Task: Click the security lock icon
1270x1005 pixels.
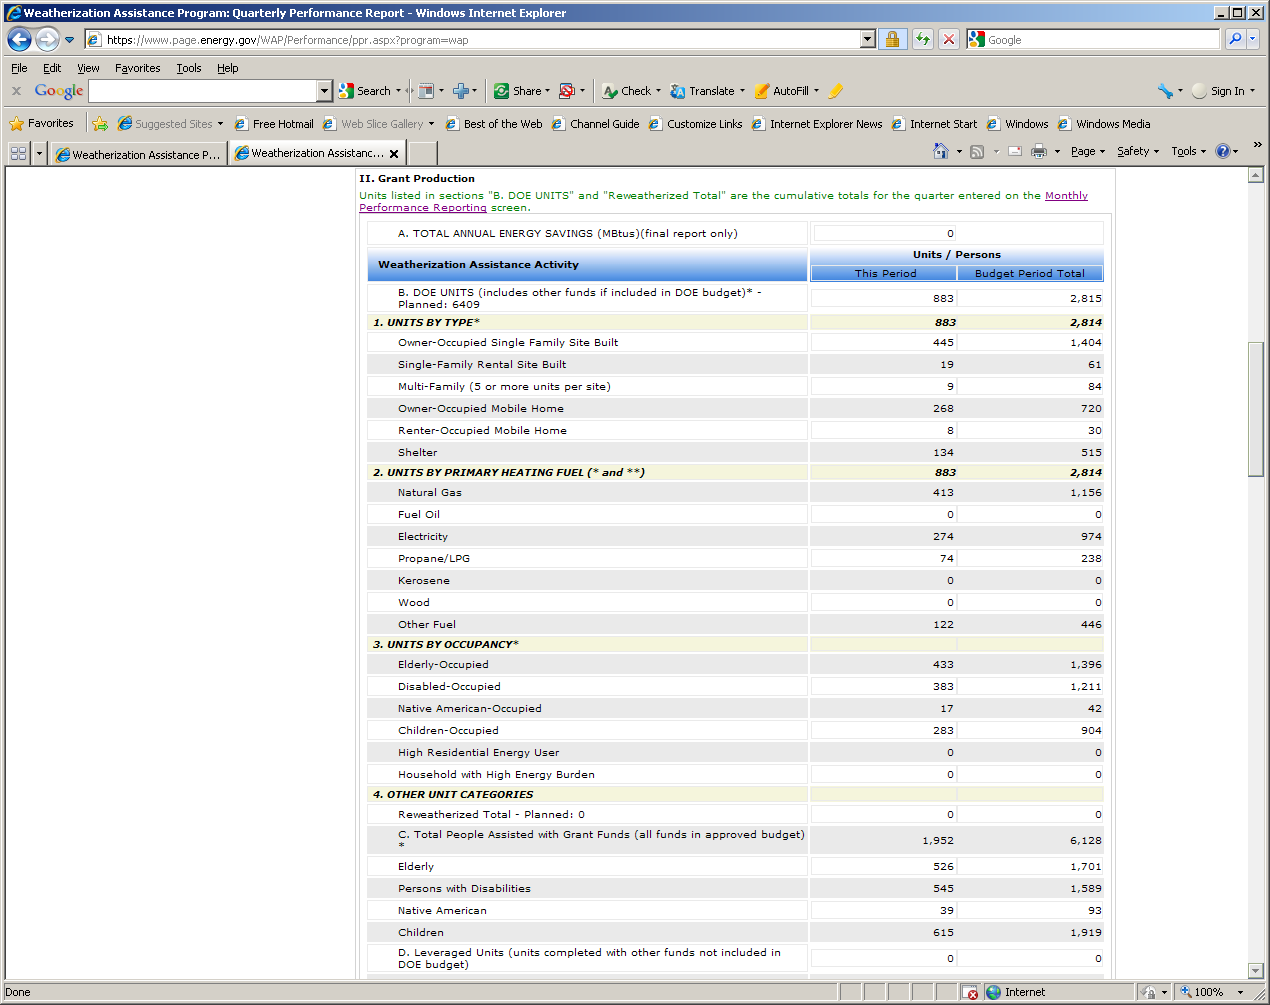Action: [x=892, y=40]
